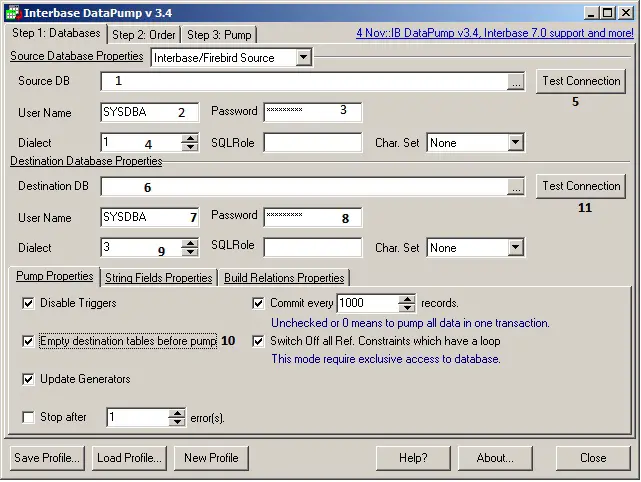
Task: Increase Stop after errors count with up arrow
Action: (x=177, y=413)
